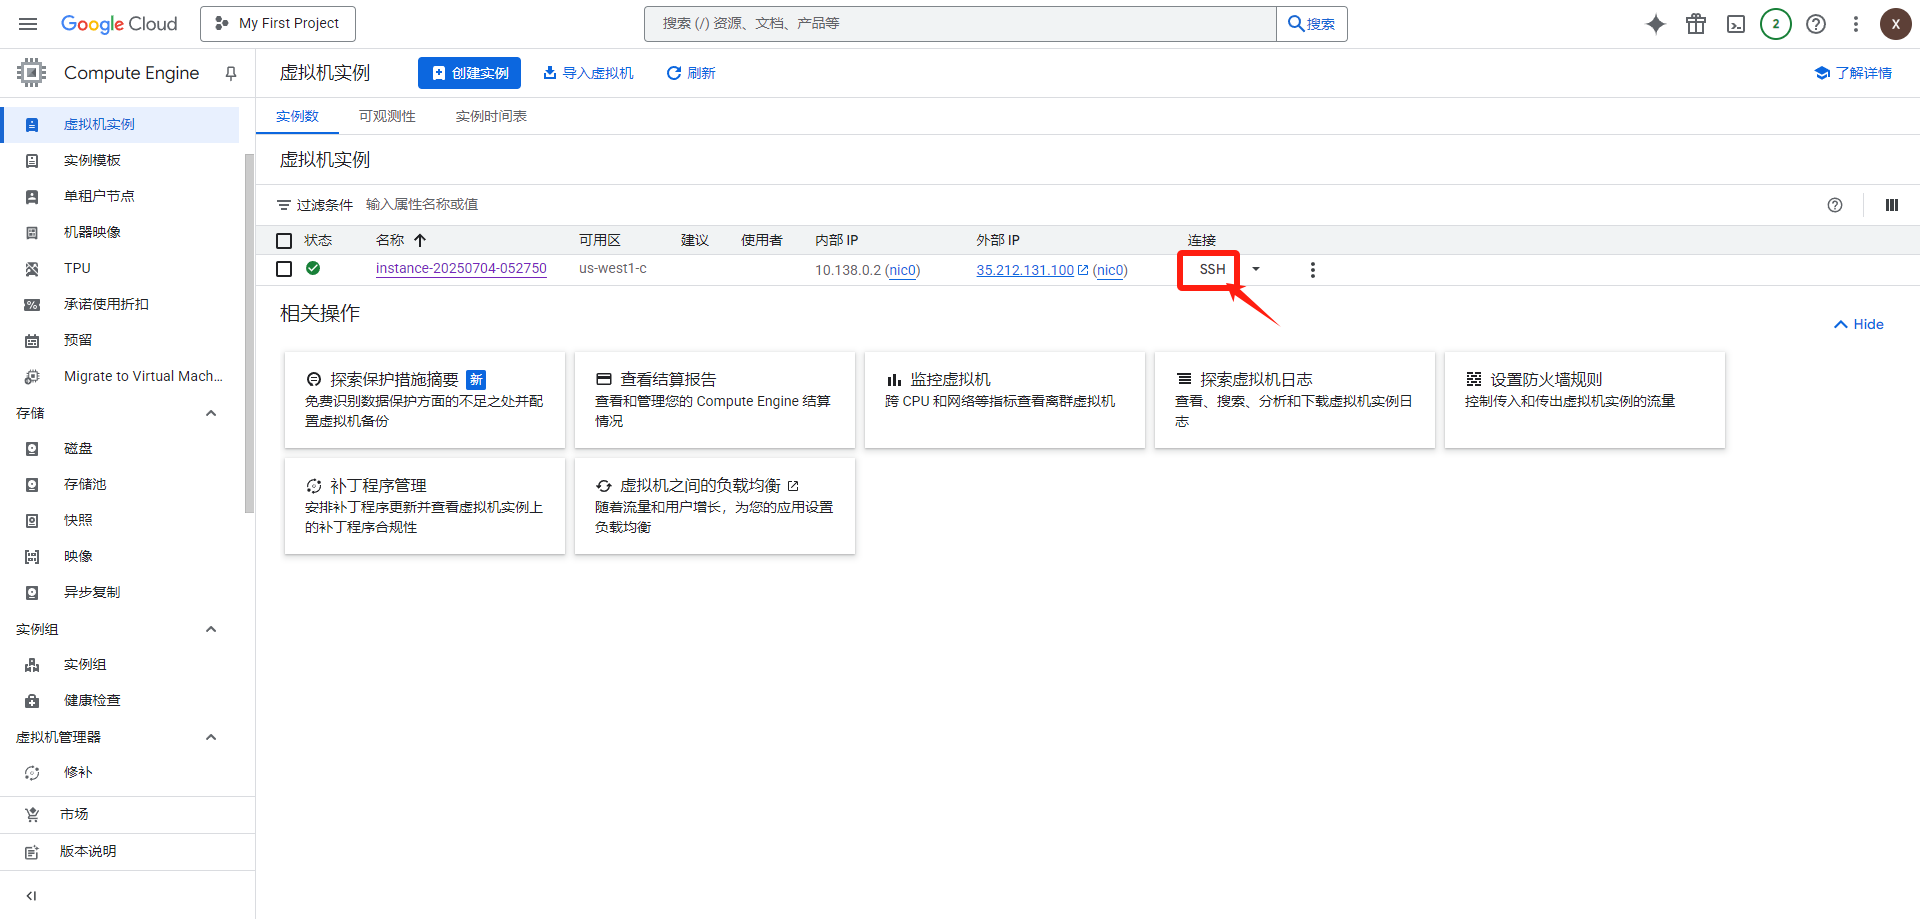The width and height of the screenshot is (1920, 919).
Task: Open notifications badge showing 2
Action: point(1776,24)
